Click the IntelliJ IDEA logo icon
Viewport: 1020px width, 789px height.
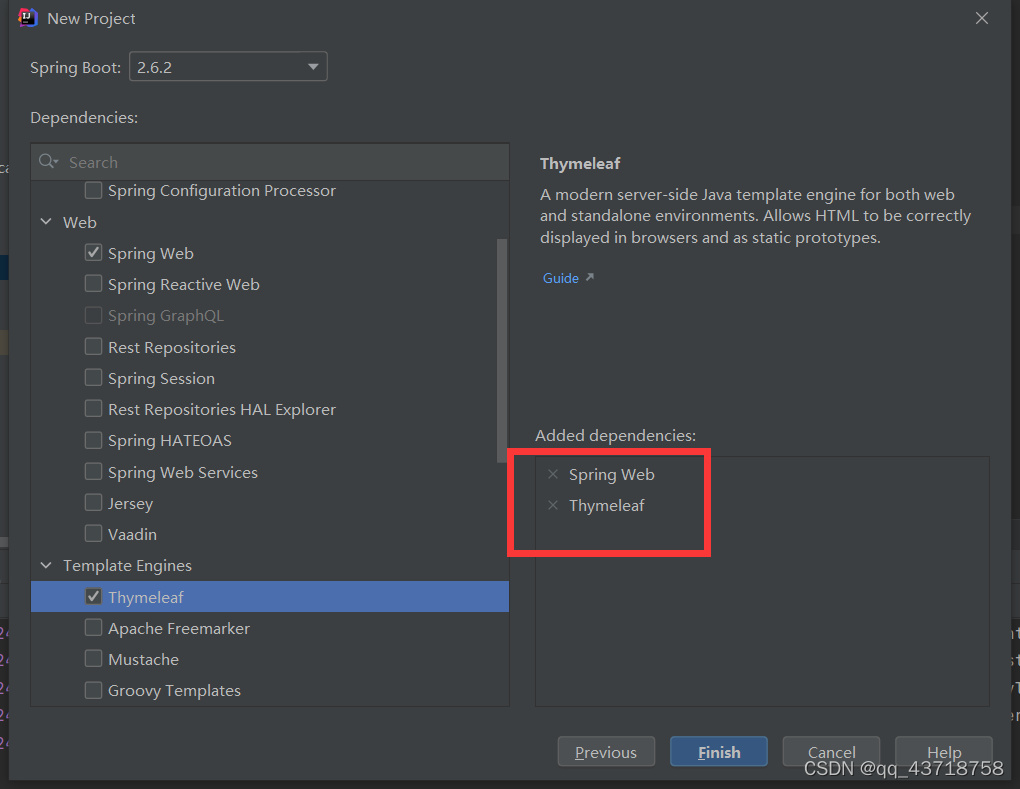pos(27,18)
